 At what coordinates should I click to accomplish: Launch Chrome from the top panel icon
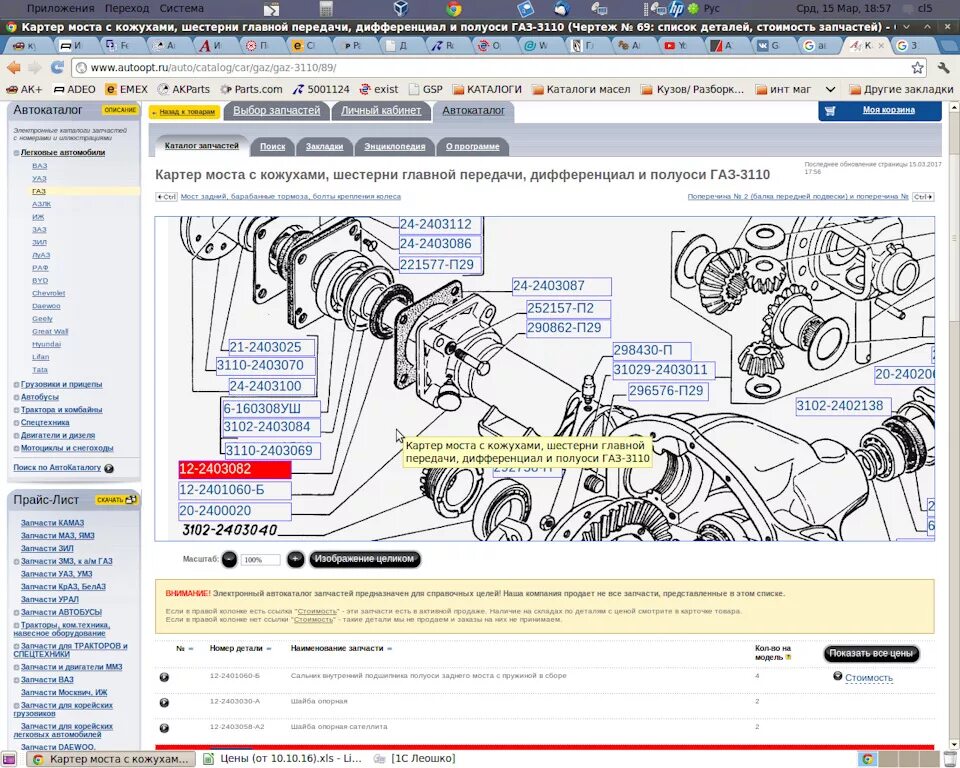(x=454, y=9)
